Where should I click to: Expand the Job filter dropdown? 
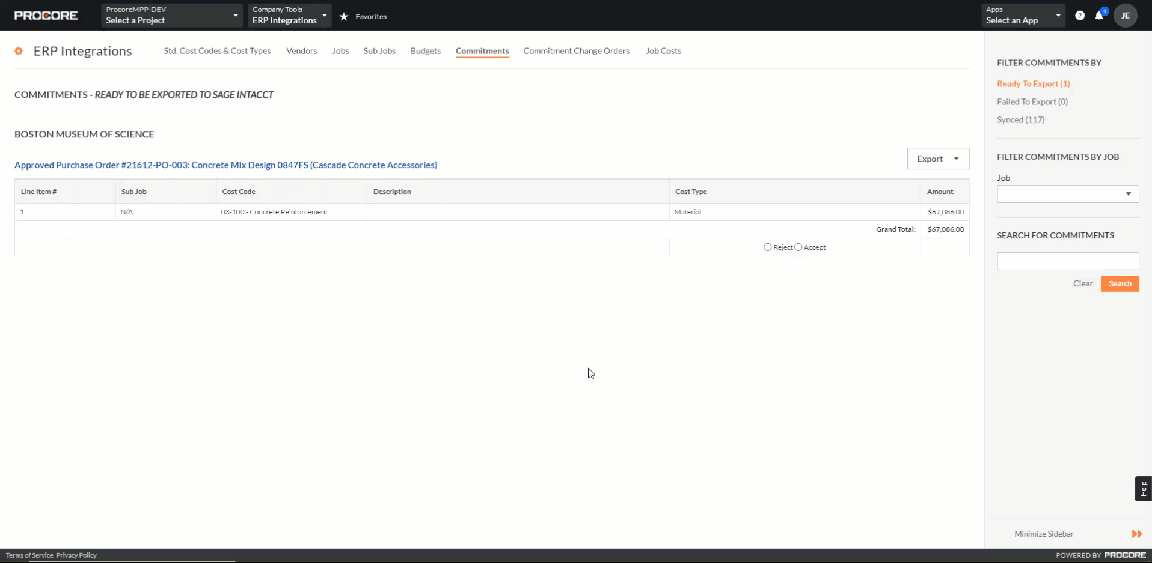[1068, 194]
